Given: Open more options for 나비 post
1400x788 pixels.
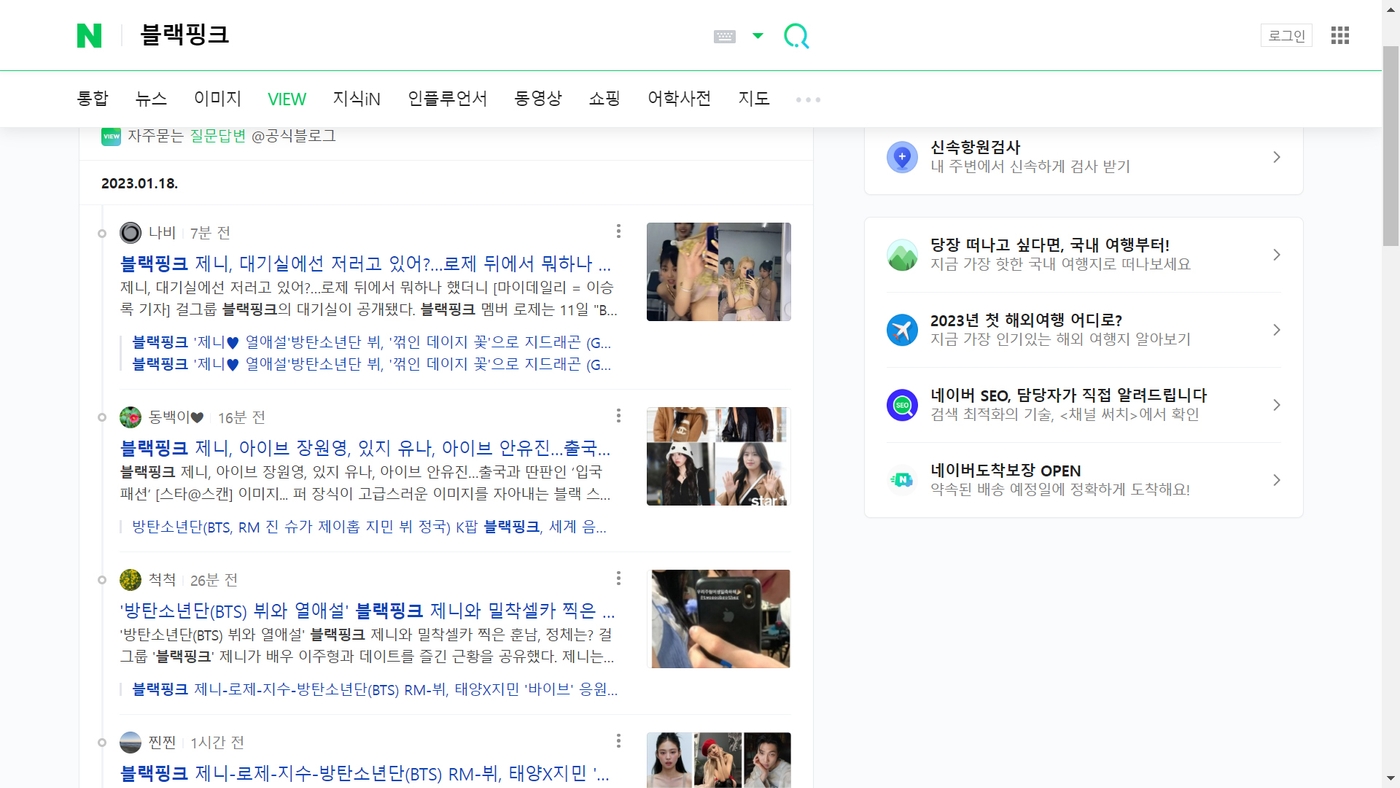Looking at the screenshot, I should tap(618, 231).
